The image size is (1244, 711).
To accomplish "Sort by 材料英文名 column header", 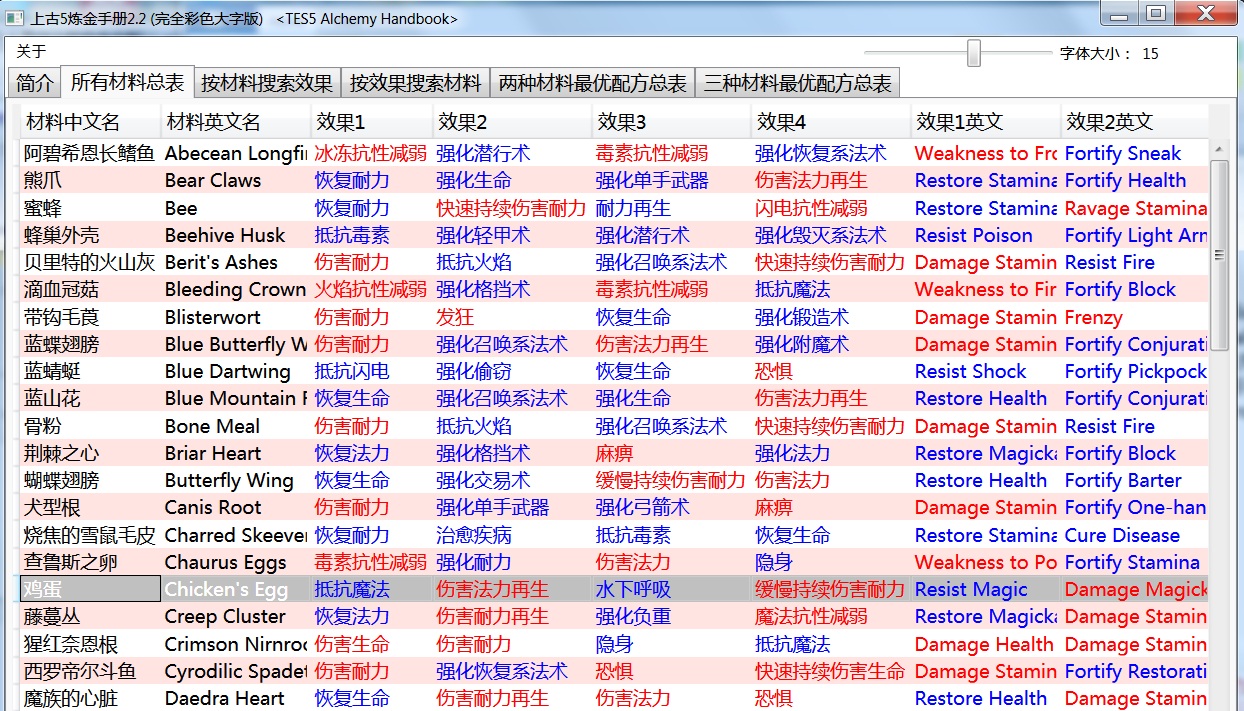I will pos(236,122).
